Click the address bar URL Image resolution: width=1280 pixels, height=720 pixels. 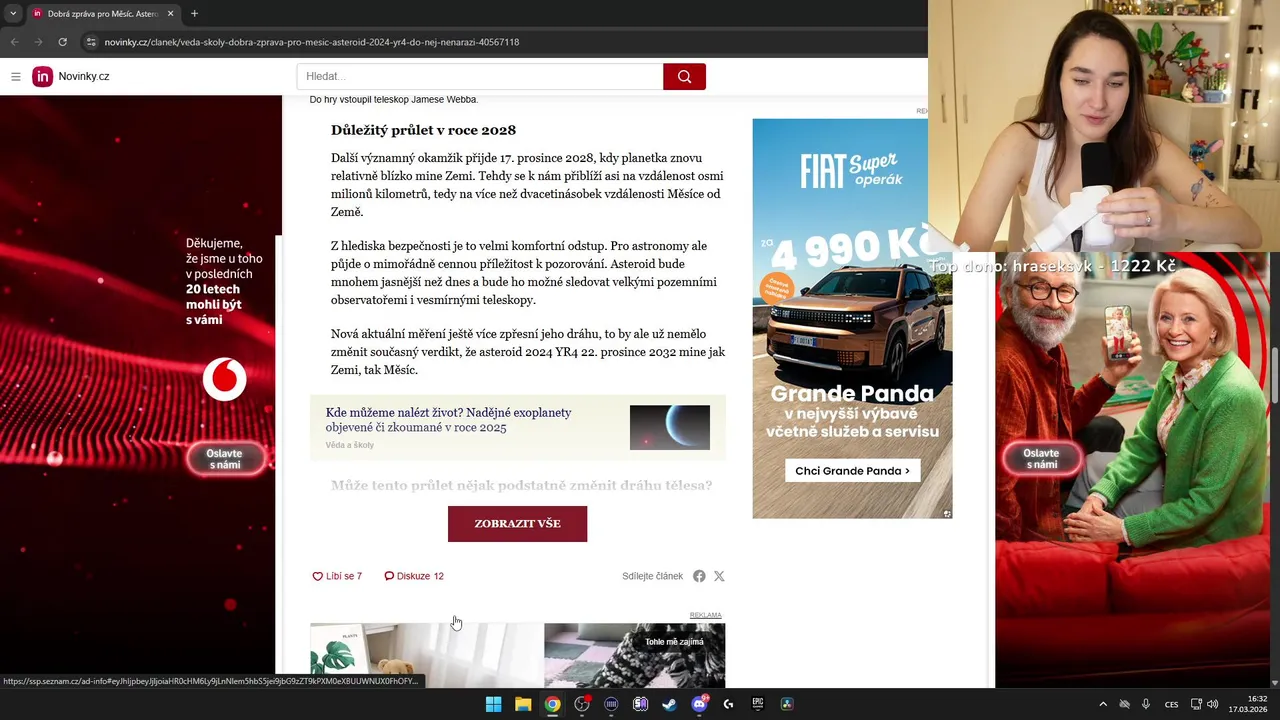tap(311, 42)
